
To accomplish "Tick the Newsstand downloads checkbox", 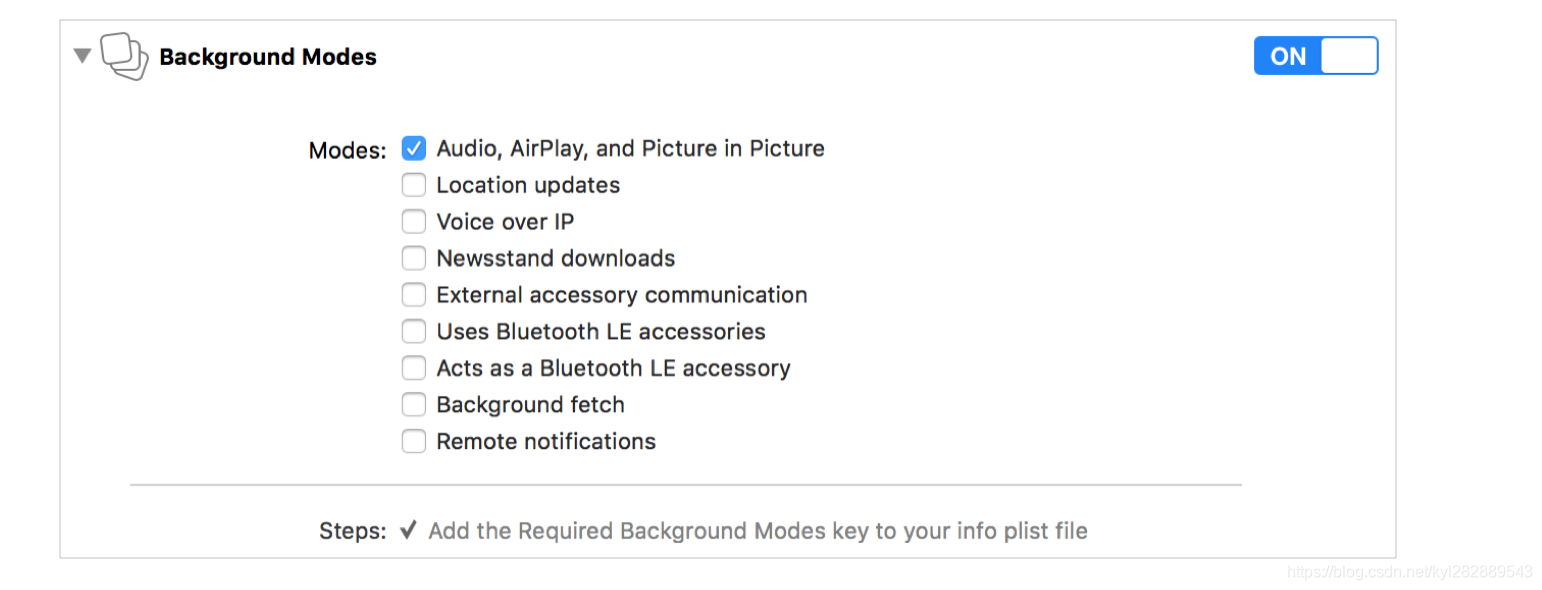I will click(x=414, y=258).
